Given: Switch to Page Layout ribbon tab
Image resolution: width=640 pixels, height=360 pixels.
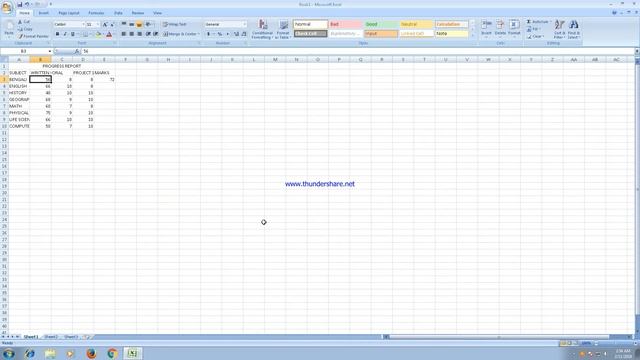Looking at the screenshot, I should click(69, 13).
